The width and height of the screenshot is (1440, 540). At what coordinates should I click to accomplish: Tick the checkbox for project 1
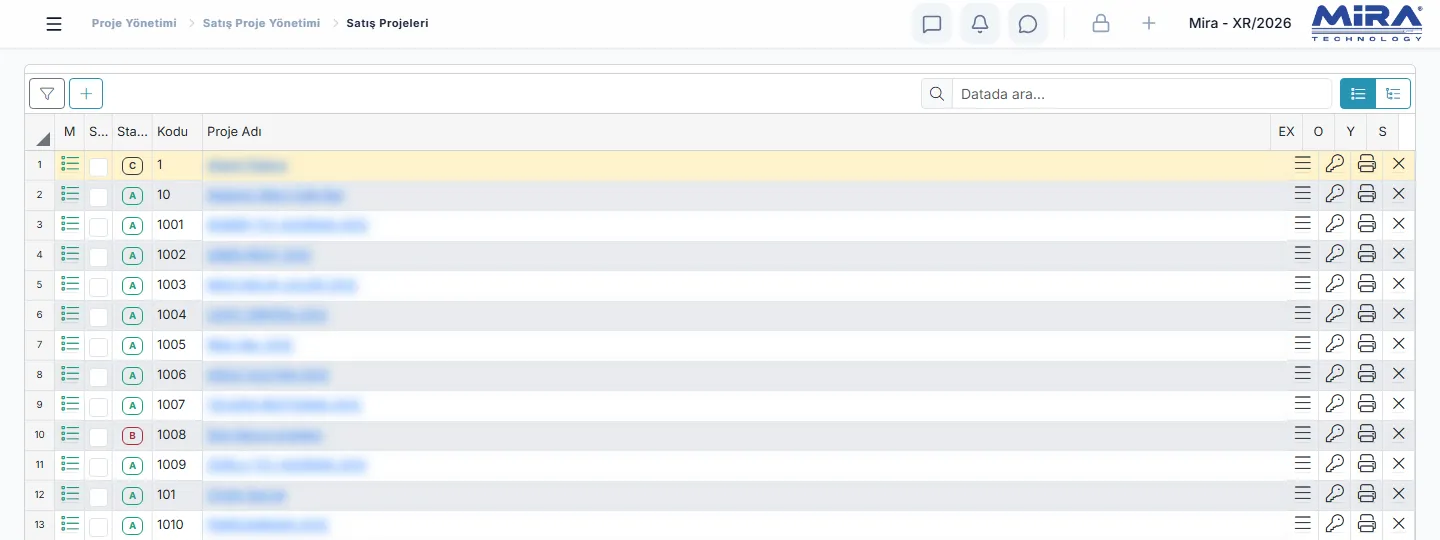[x=98, y=167]
